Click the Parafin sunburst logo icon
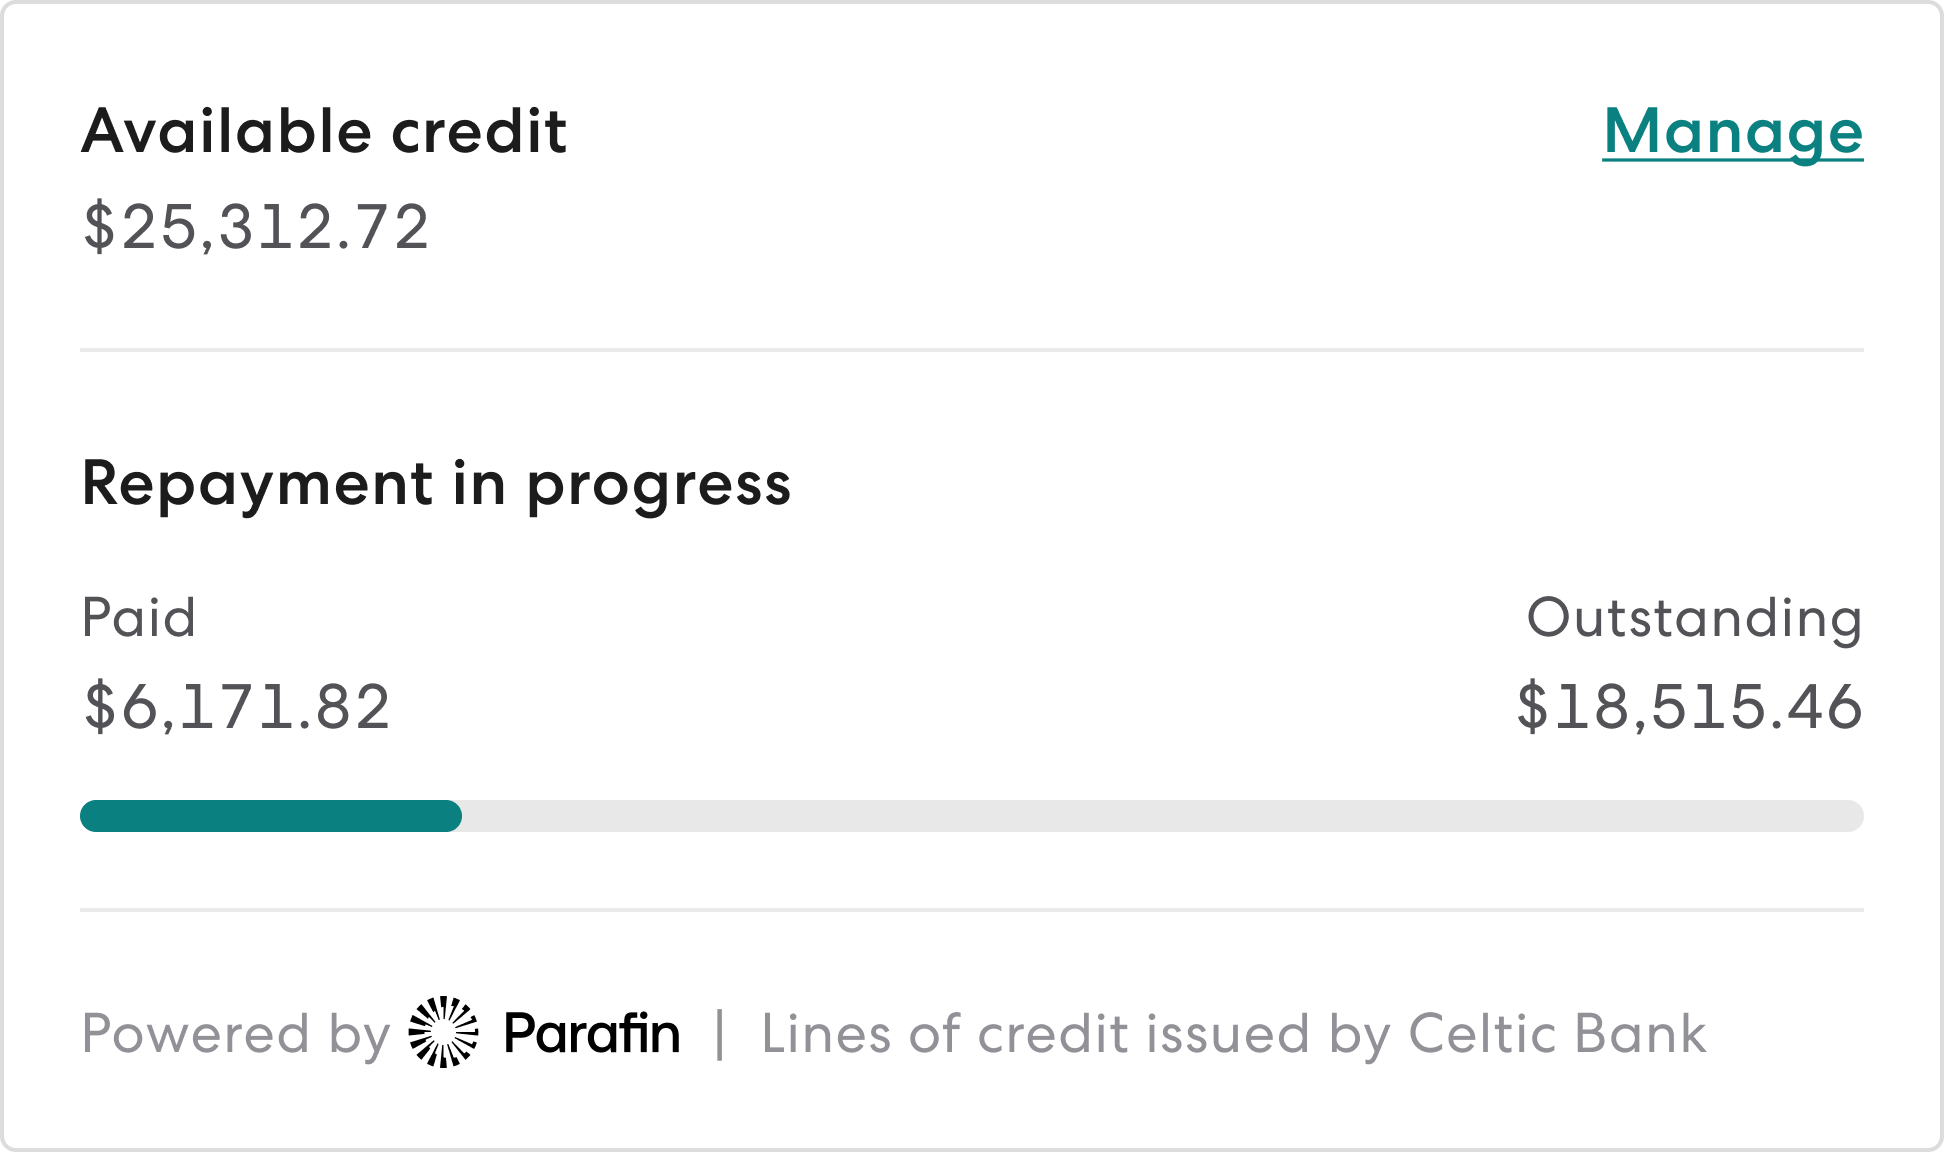The width and height of the screenshot is (1944, 1152). (x=444, y=1034)
